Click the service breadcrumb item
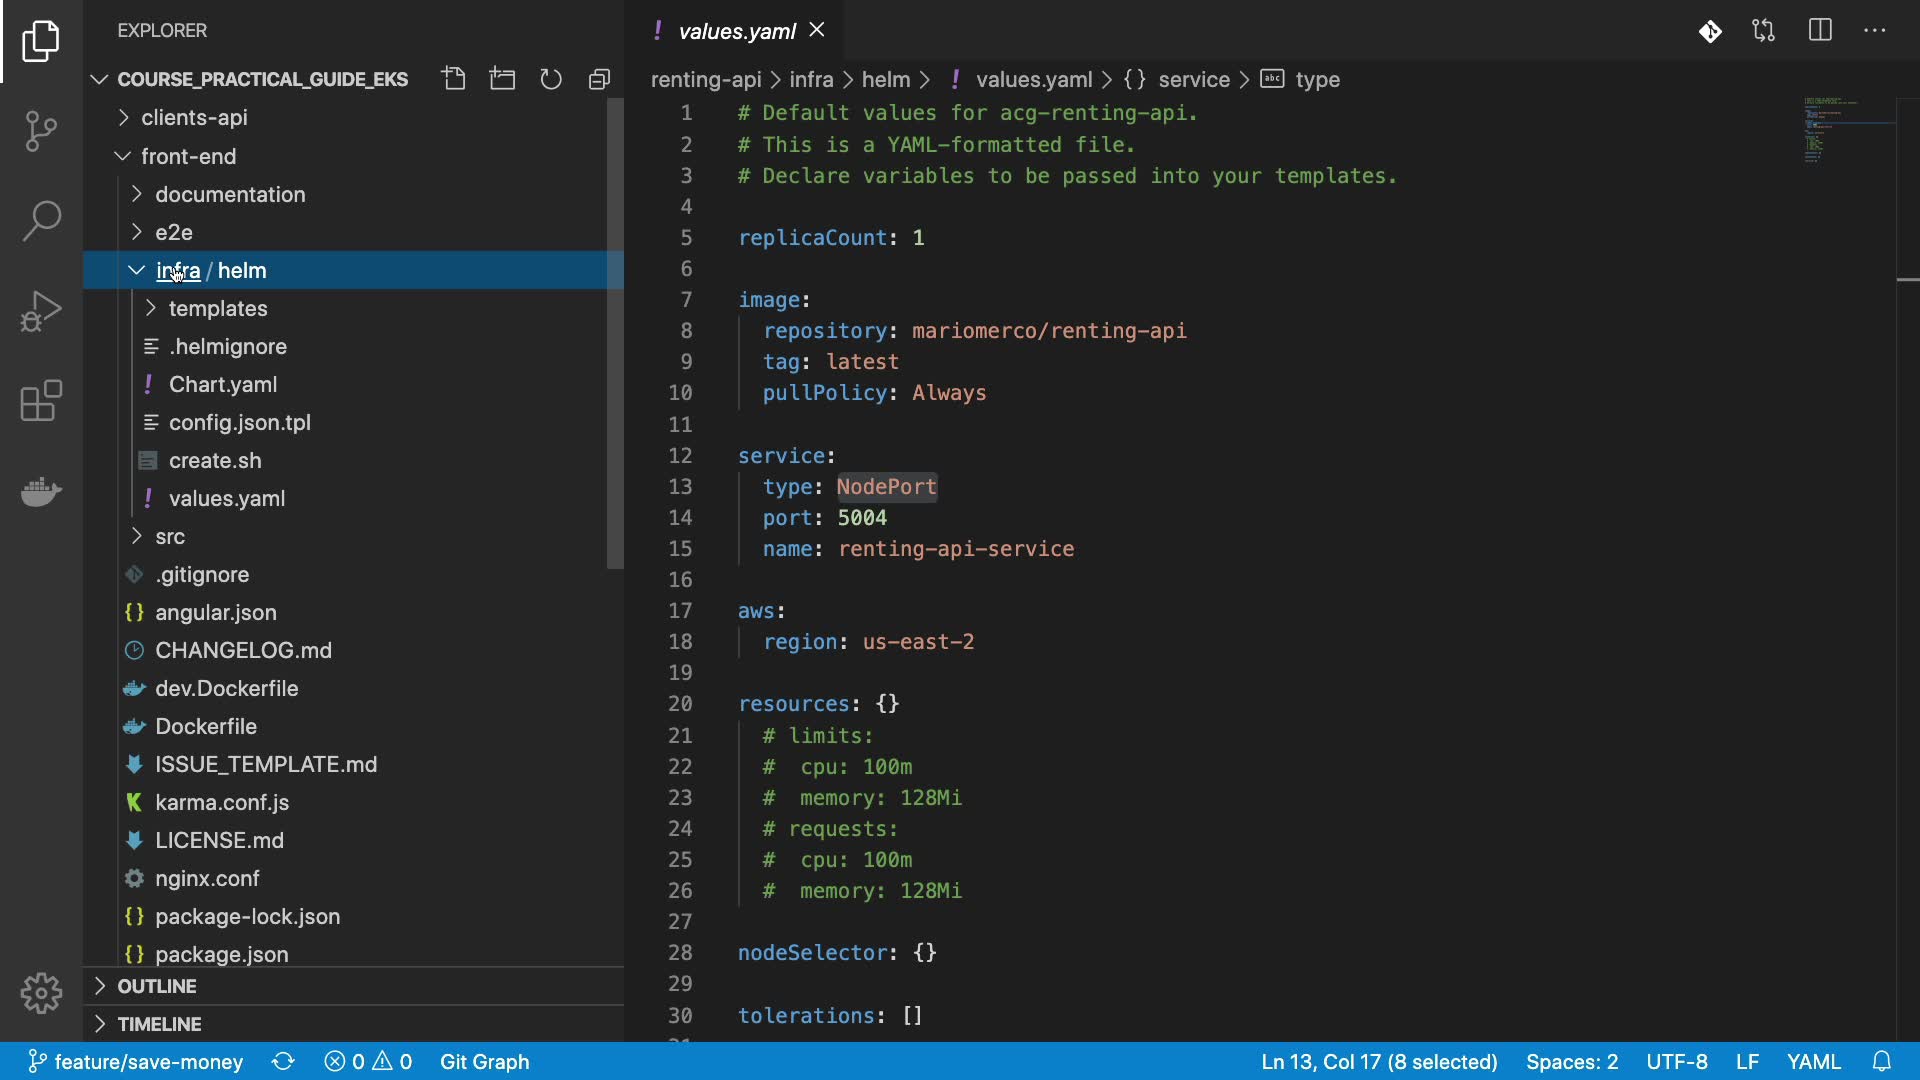The height and width of the screenshot is (1080, 1920). pyautogui.click(x=1193, y=79)
